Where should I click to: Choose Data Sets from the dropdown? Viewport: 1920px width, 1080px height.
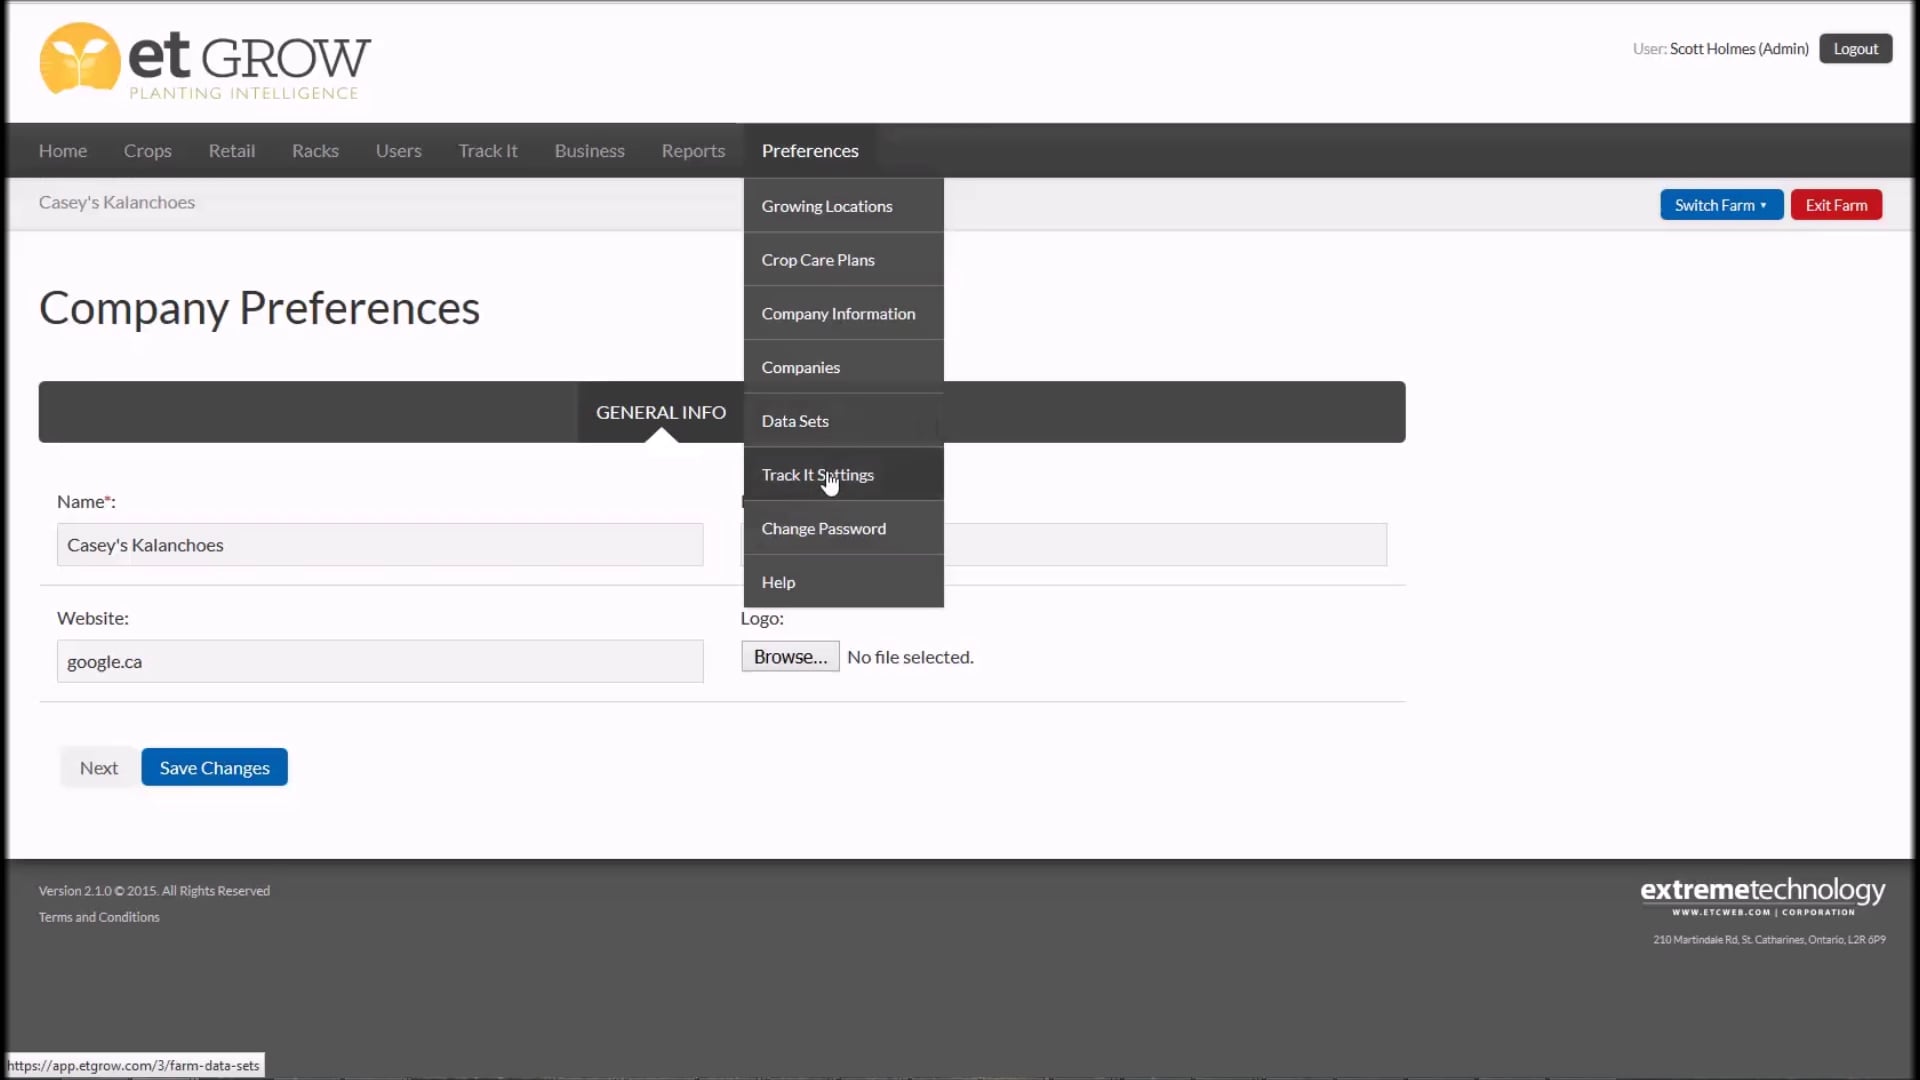pyautogui.click(x=794, y=420)
